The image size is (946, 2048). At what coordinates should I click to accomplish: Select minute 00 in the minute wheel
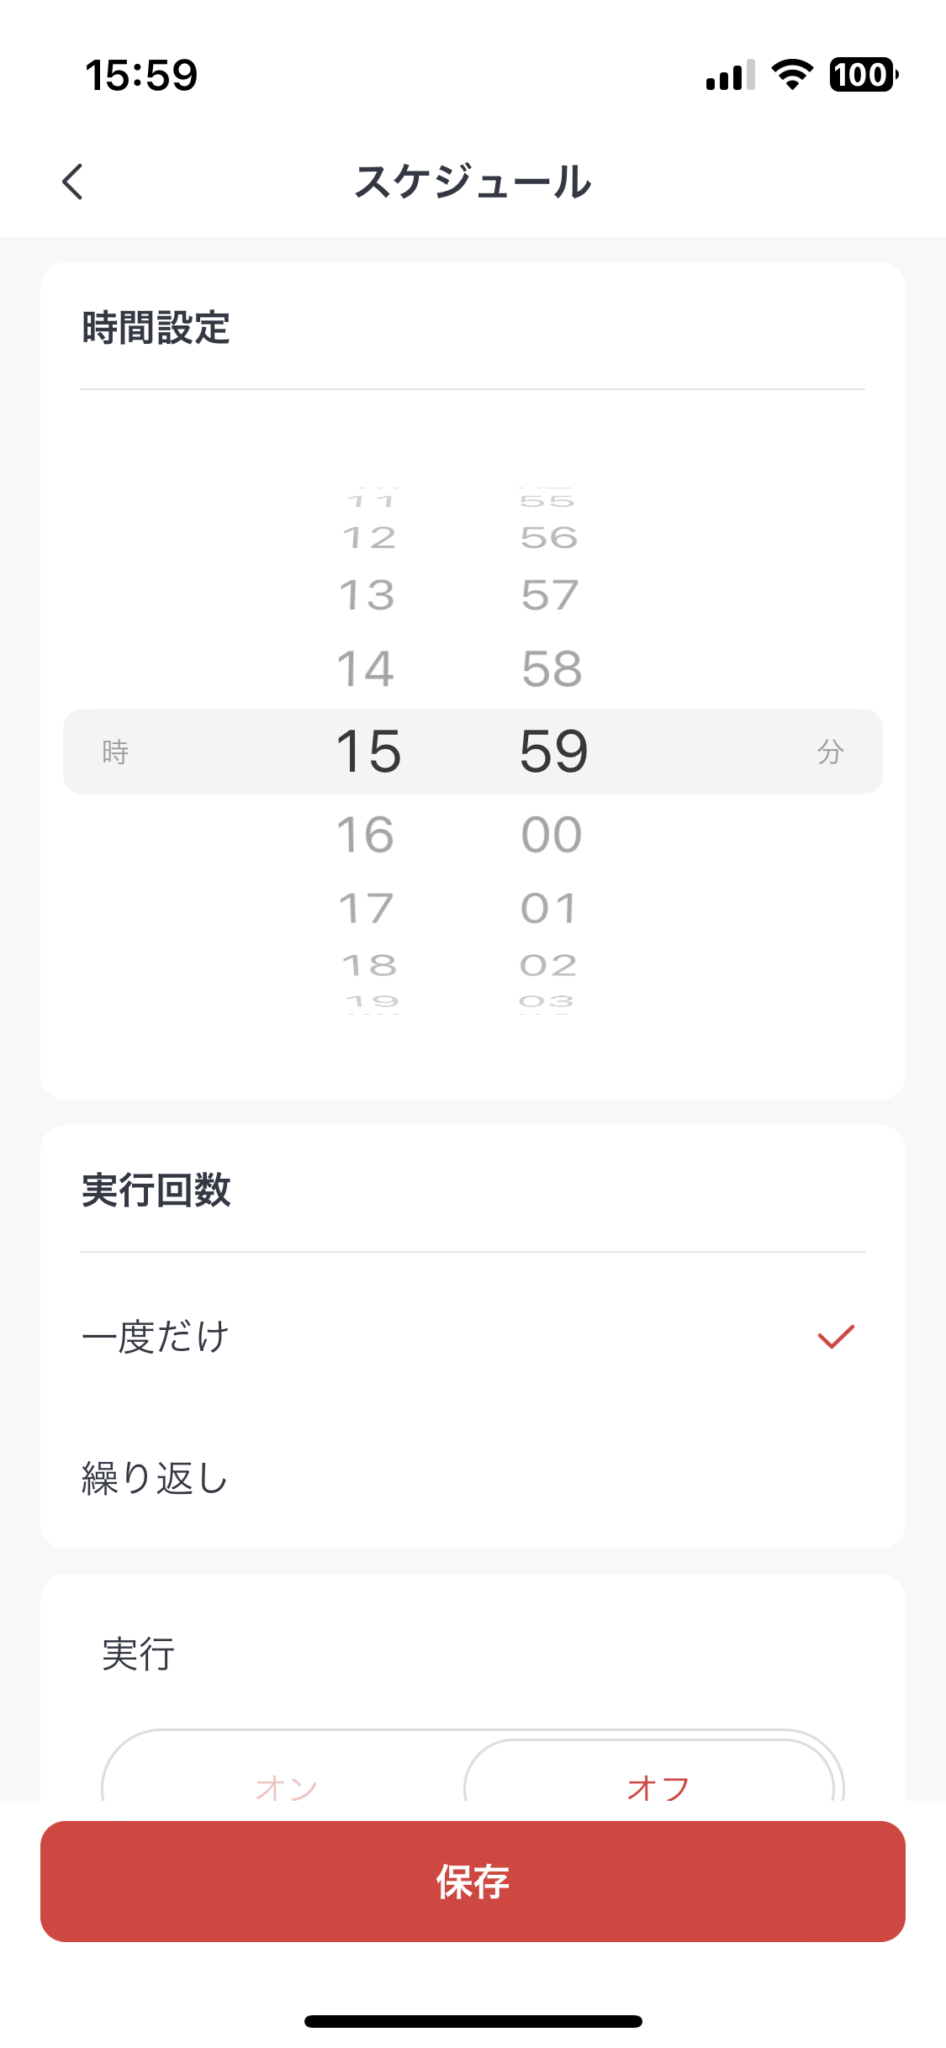pyautogui.click(x=551, y=834)
